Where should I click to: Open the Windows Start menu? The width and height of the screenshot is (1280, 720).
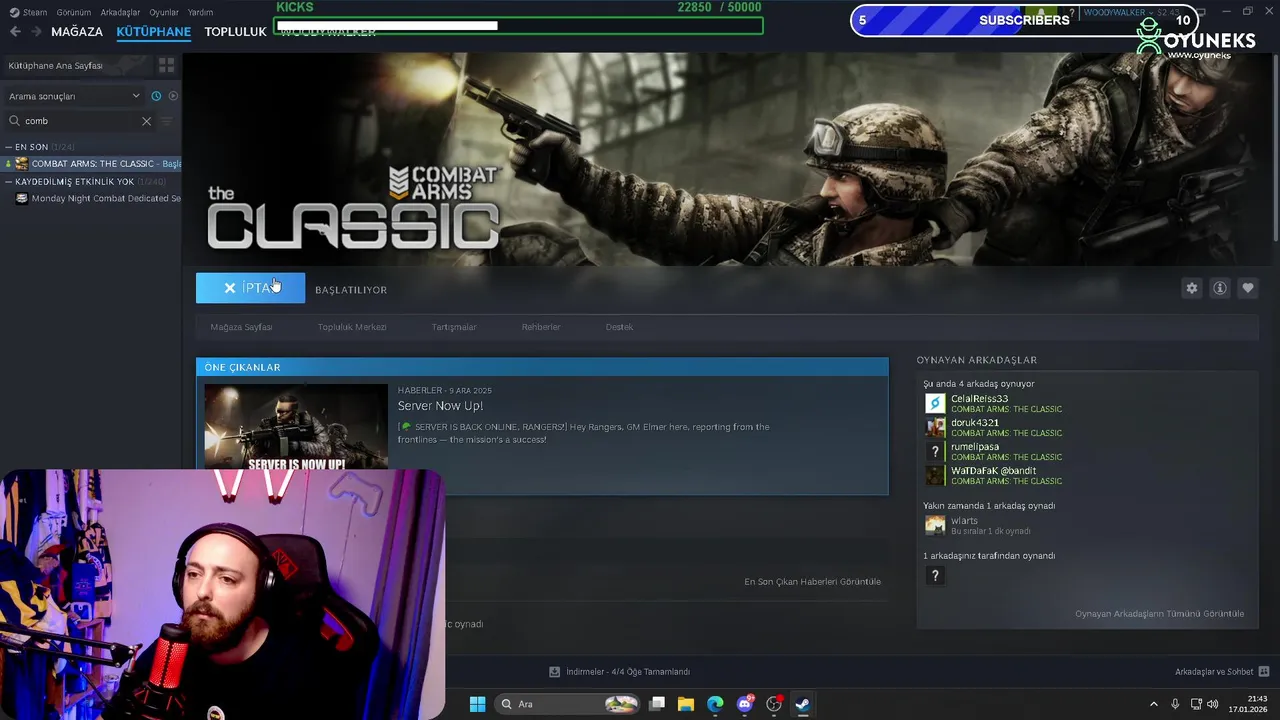[477, 704]
